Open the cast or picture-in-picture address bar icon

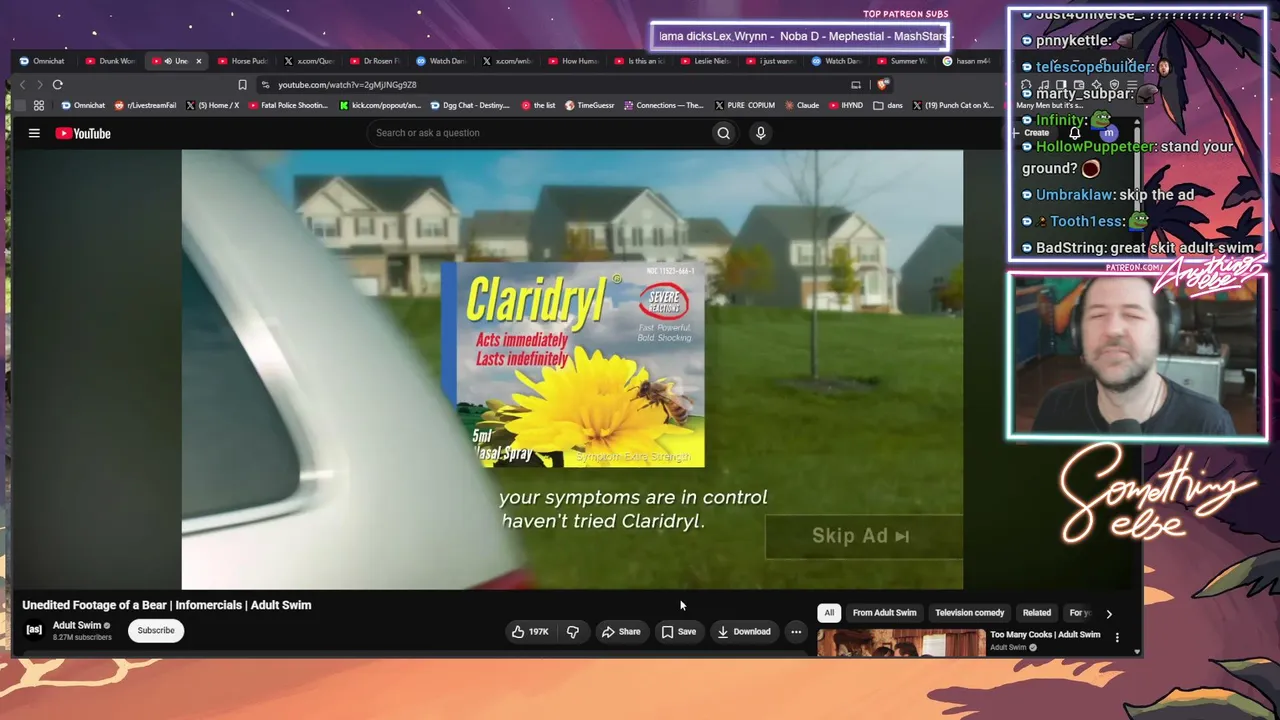pos(856,85)
